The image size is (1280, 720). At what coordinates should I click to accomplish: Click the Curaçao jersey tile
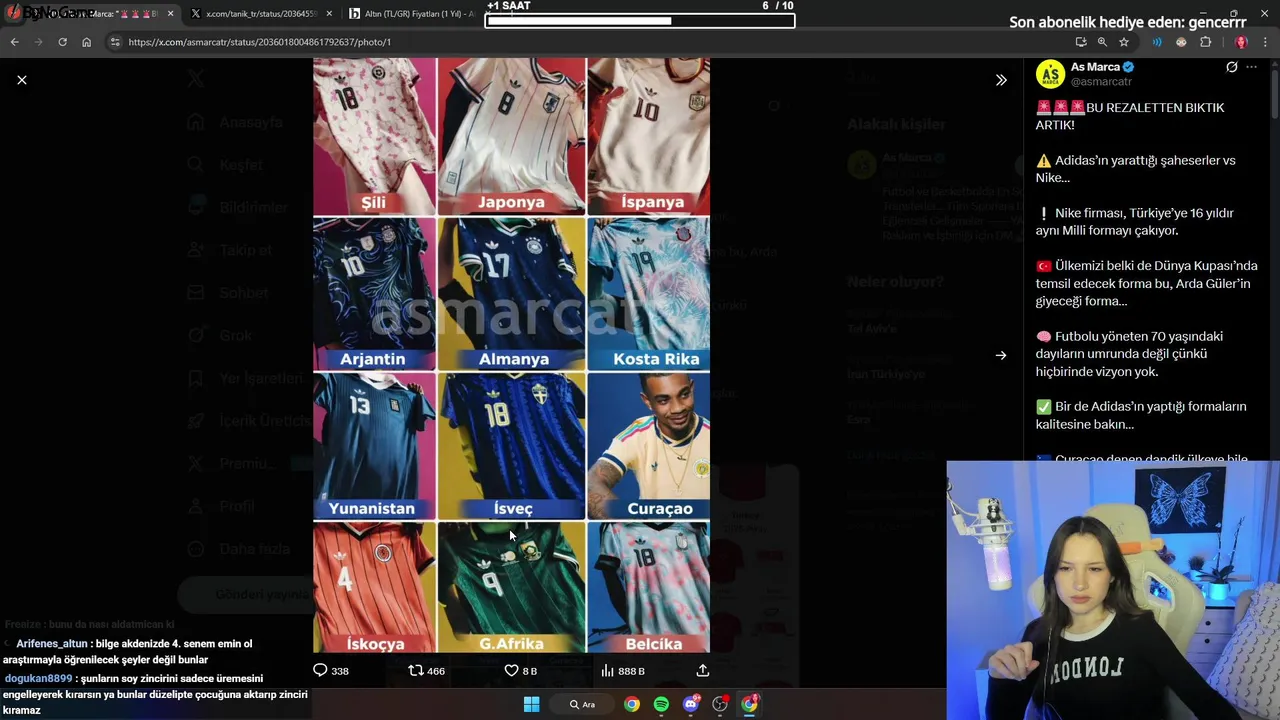(649, 447)
